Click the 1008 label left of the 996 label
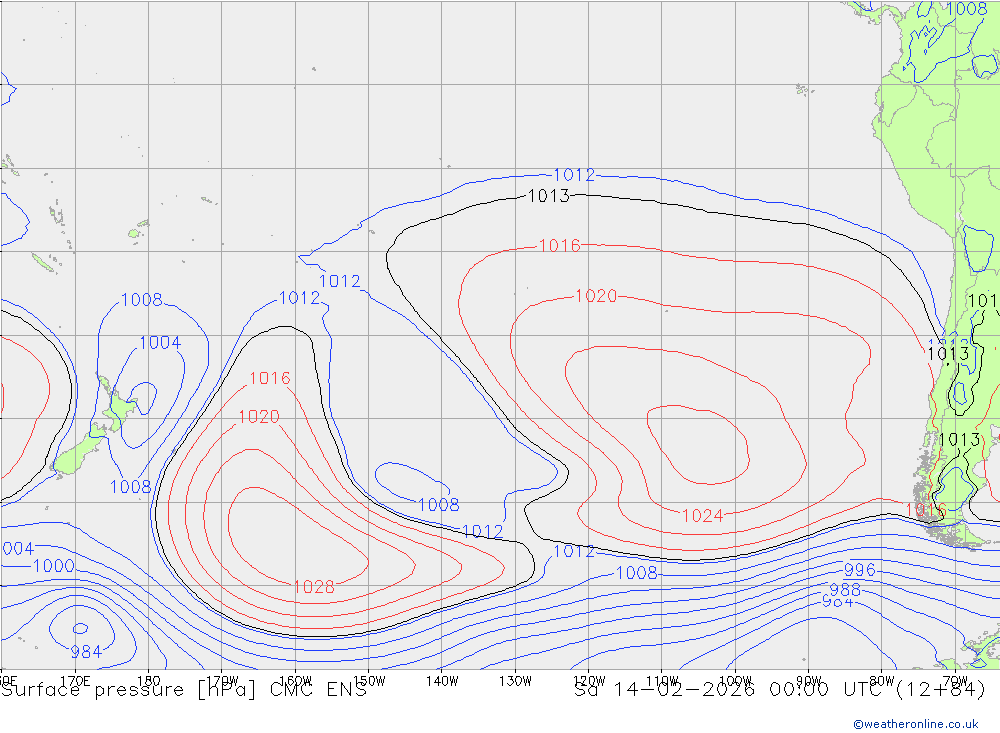Viewport: 1000px width, 733px height. pyautogui.click(x=636, y=573)
